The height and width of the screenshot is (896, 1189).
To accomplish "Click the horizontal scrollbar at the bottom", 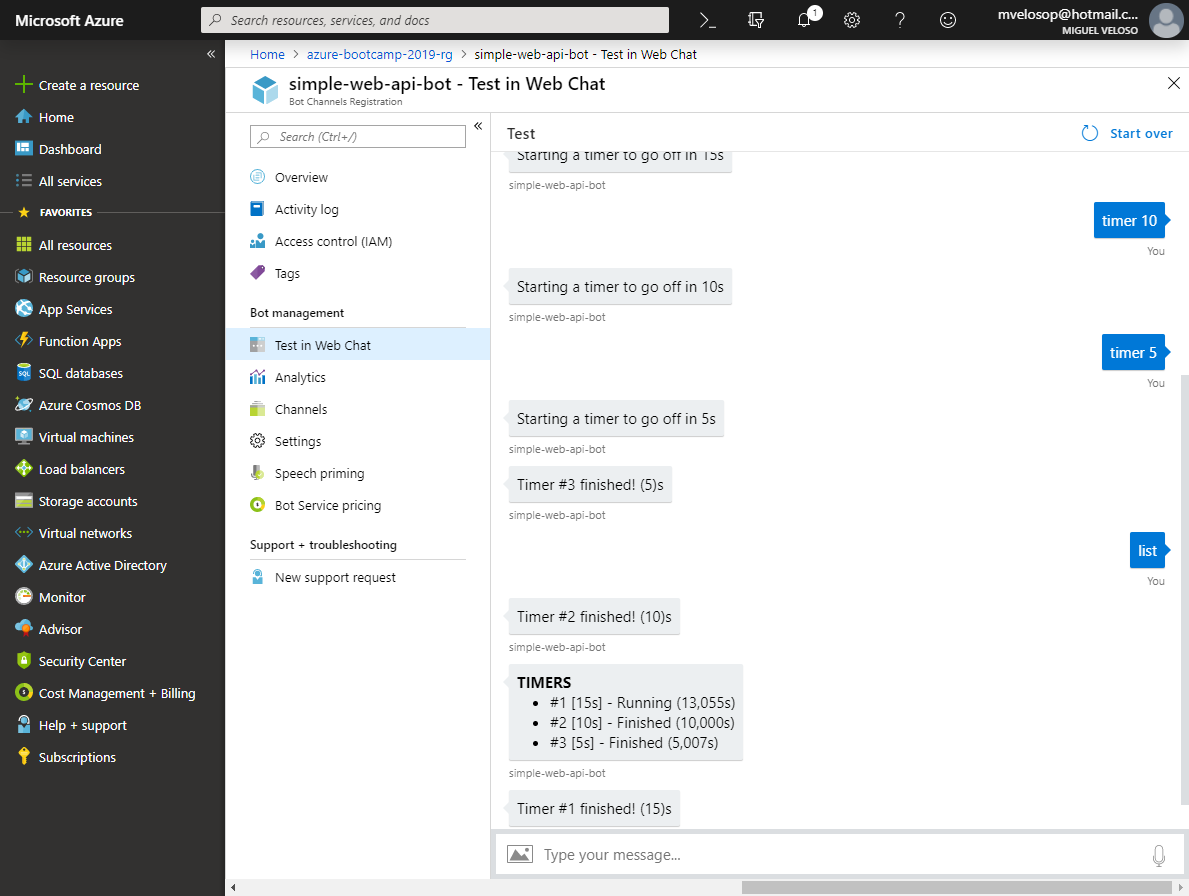I will (x=956, y=887).
